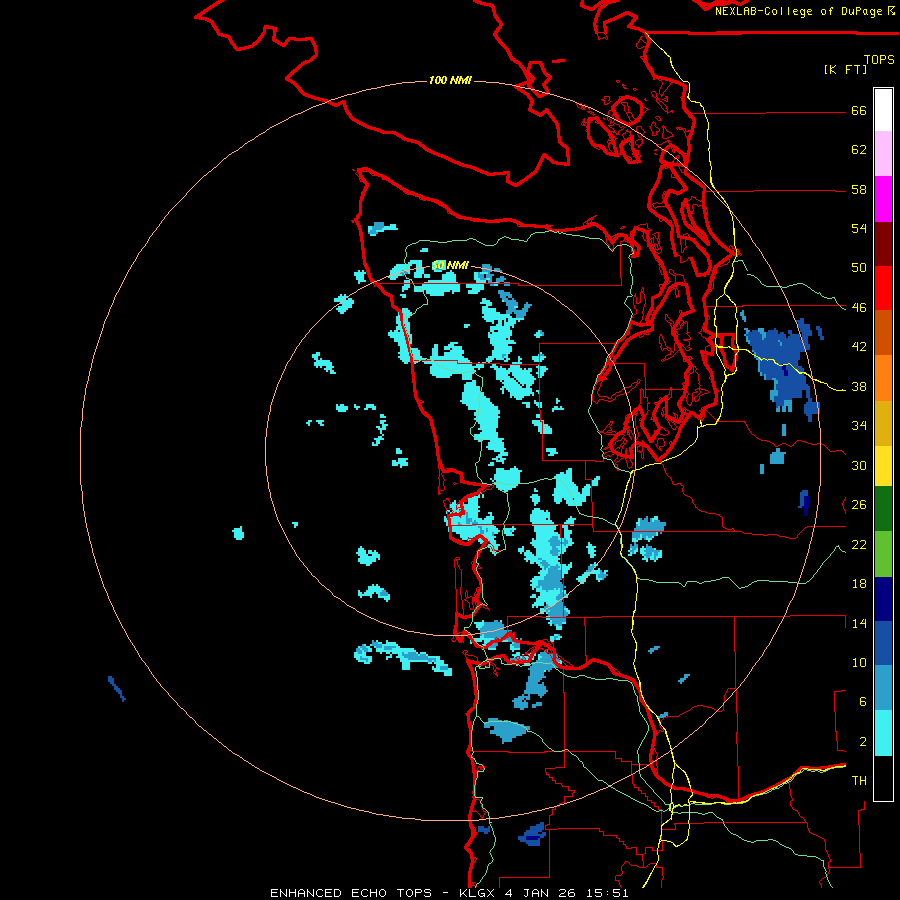Screen dimensions: 900x900
Task: Click the legend value 34
Action: [859, 426]
